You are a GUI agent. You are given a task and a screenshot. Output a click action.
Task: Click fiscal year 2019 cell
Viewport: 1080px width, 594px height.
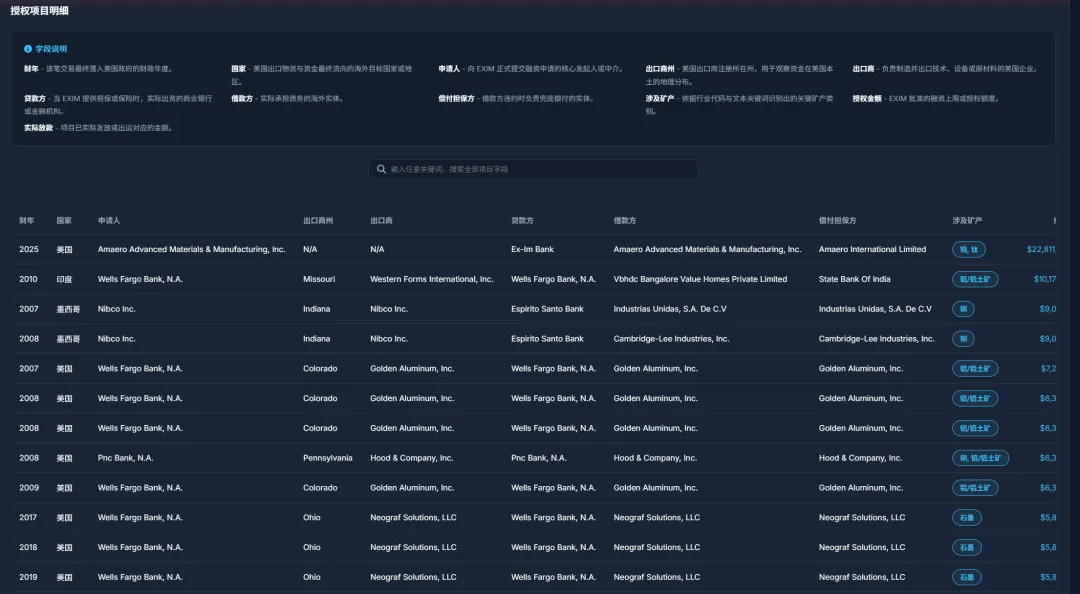pos(28,577)
